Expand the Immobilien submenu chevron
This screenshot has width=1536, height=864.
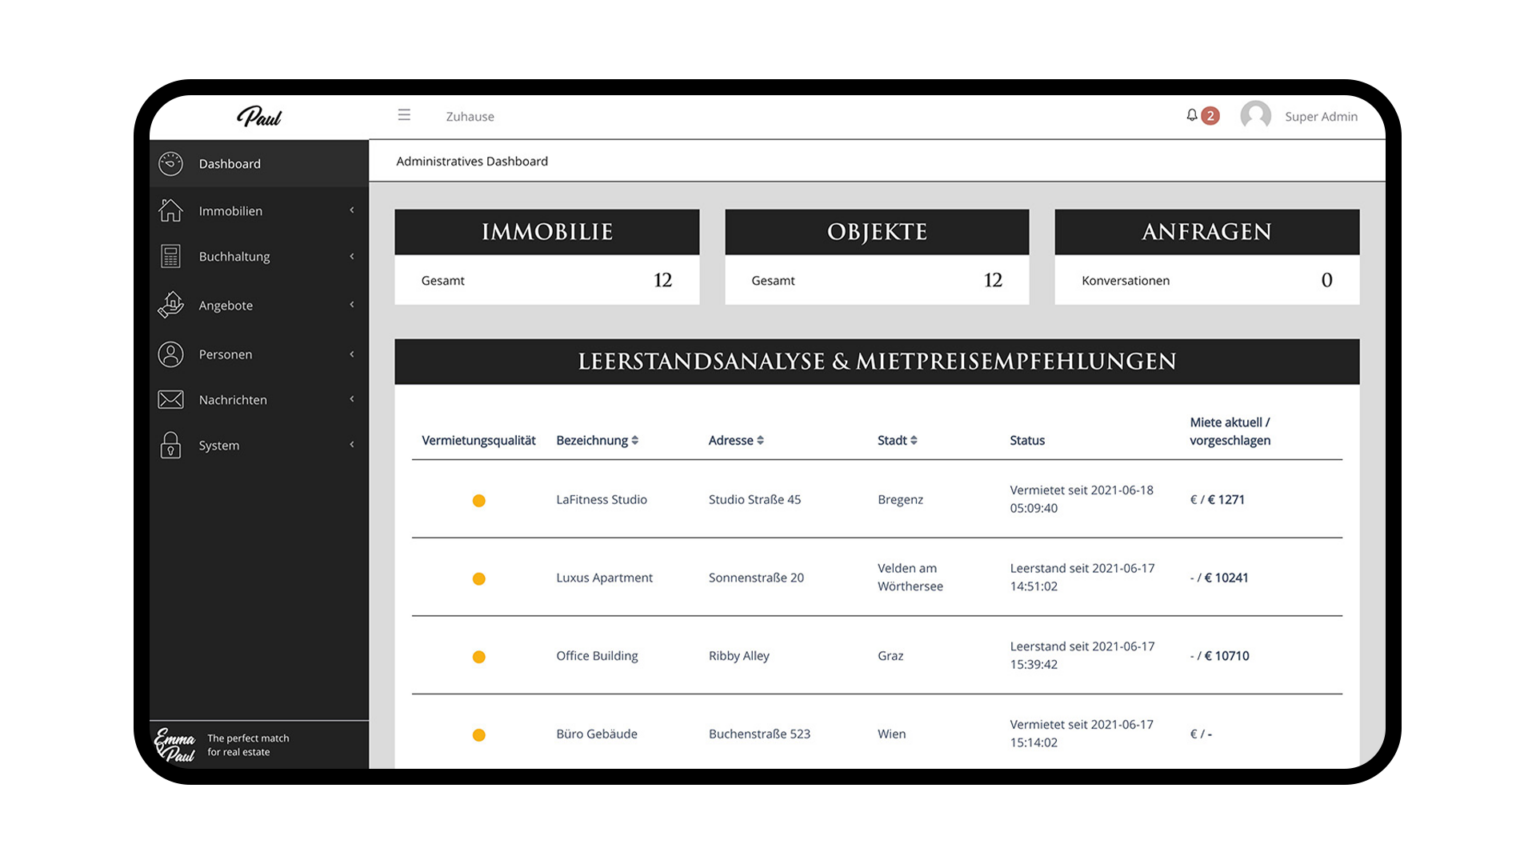(x=352, y=210)
